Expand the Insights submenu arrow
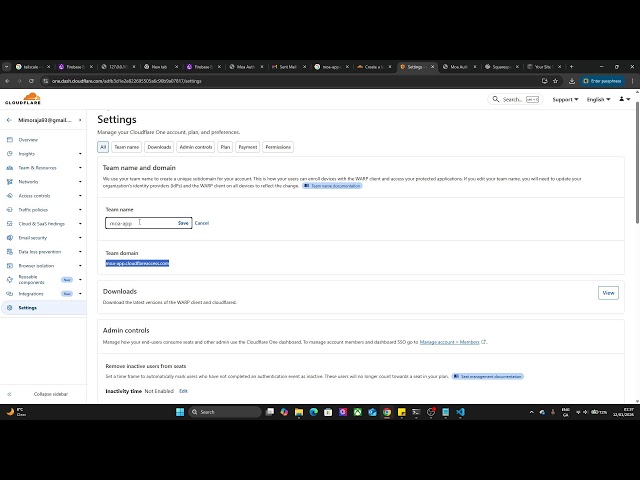 pos(80,154)
